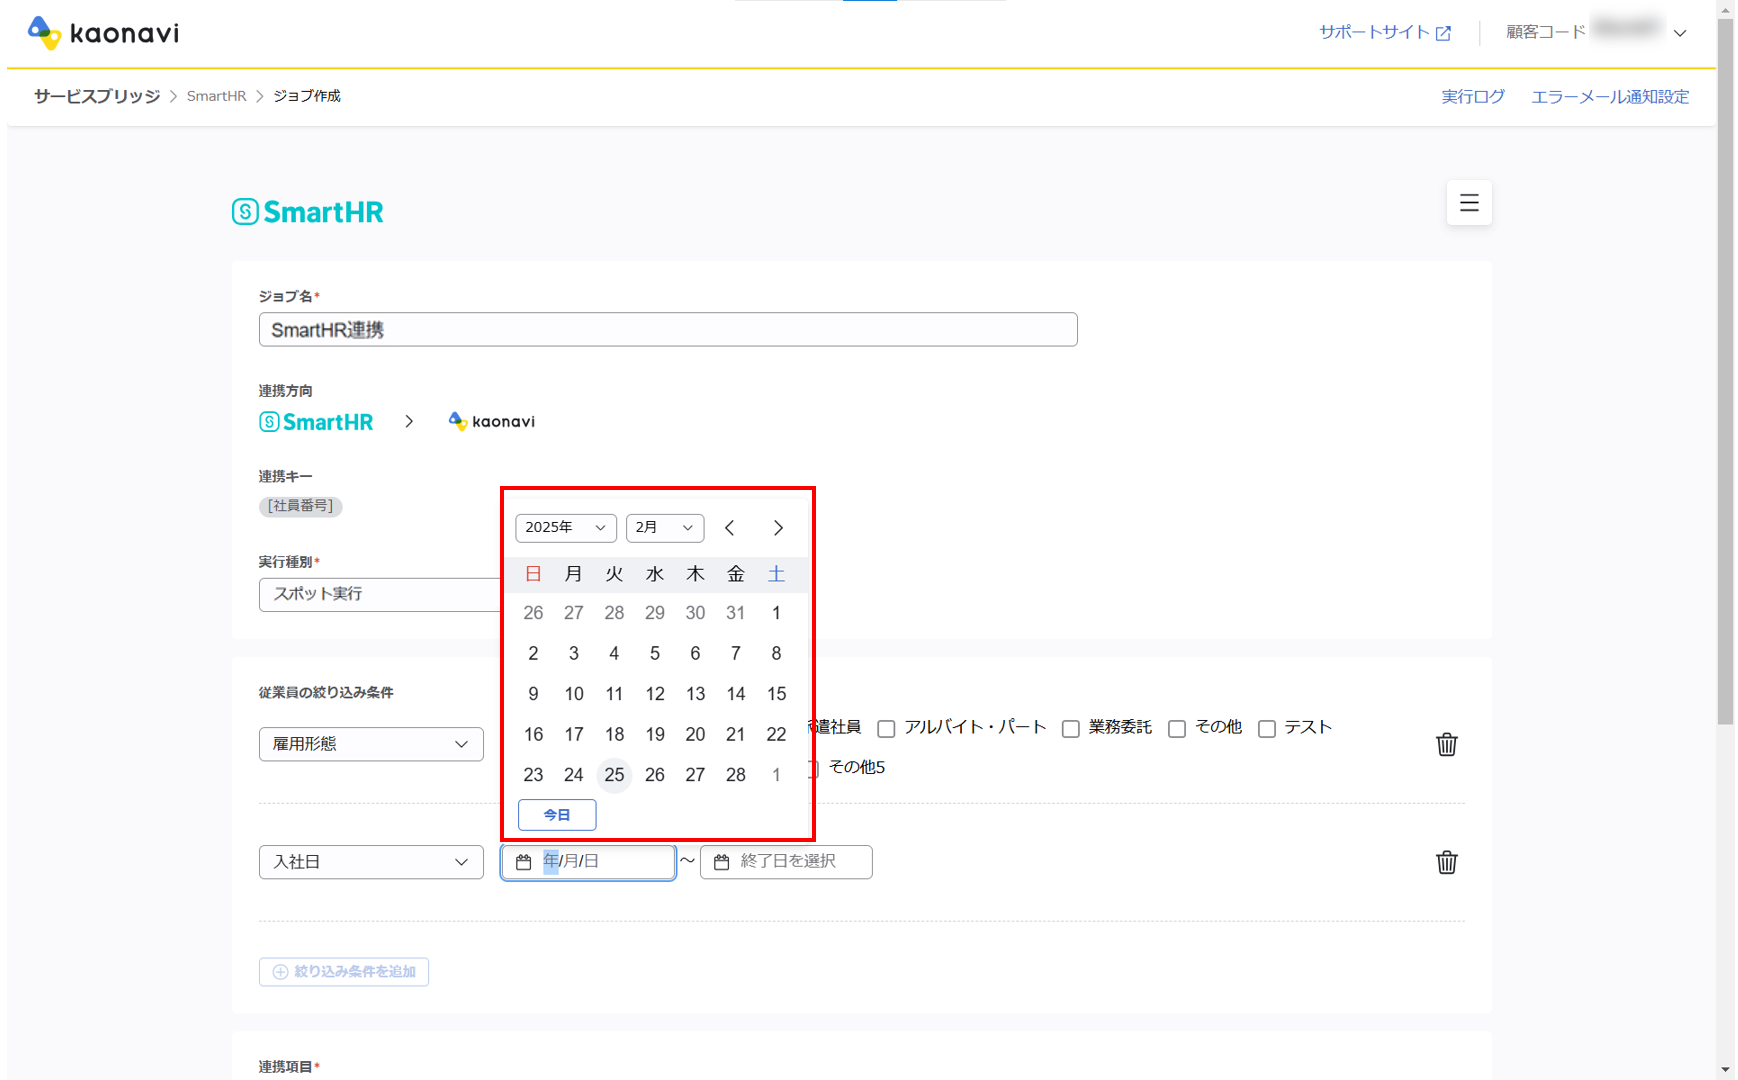Go to サービスブリッジ breadcrumb

point(97,96)
